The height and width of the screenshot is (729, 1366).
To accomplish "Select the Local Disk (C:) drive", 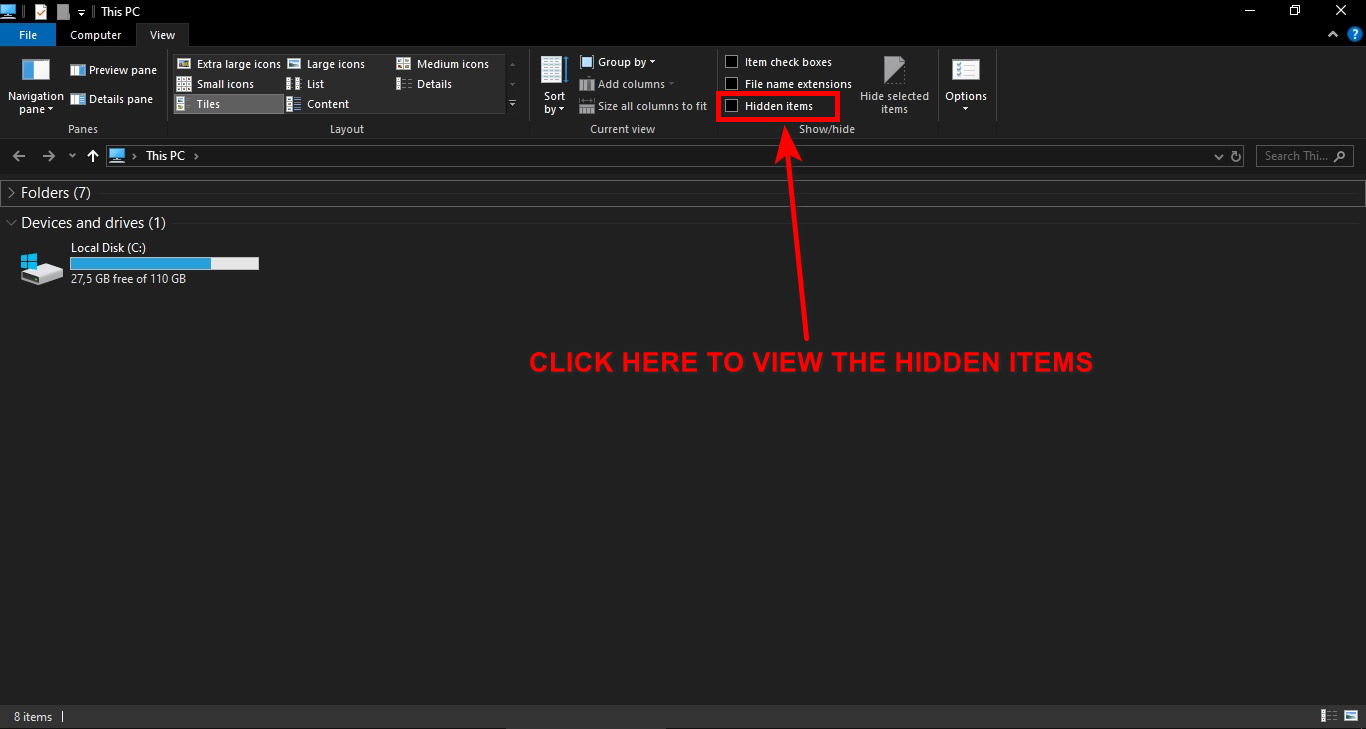I will click(140, 263).
